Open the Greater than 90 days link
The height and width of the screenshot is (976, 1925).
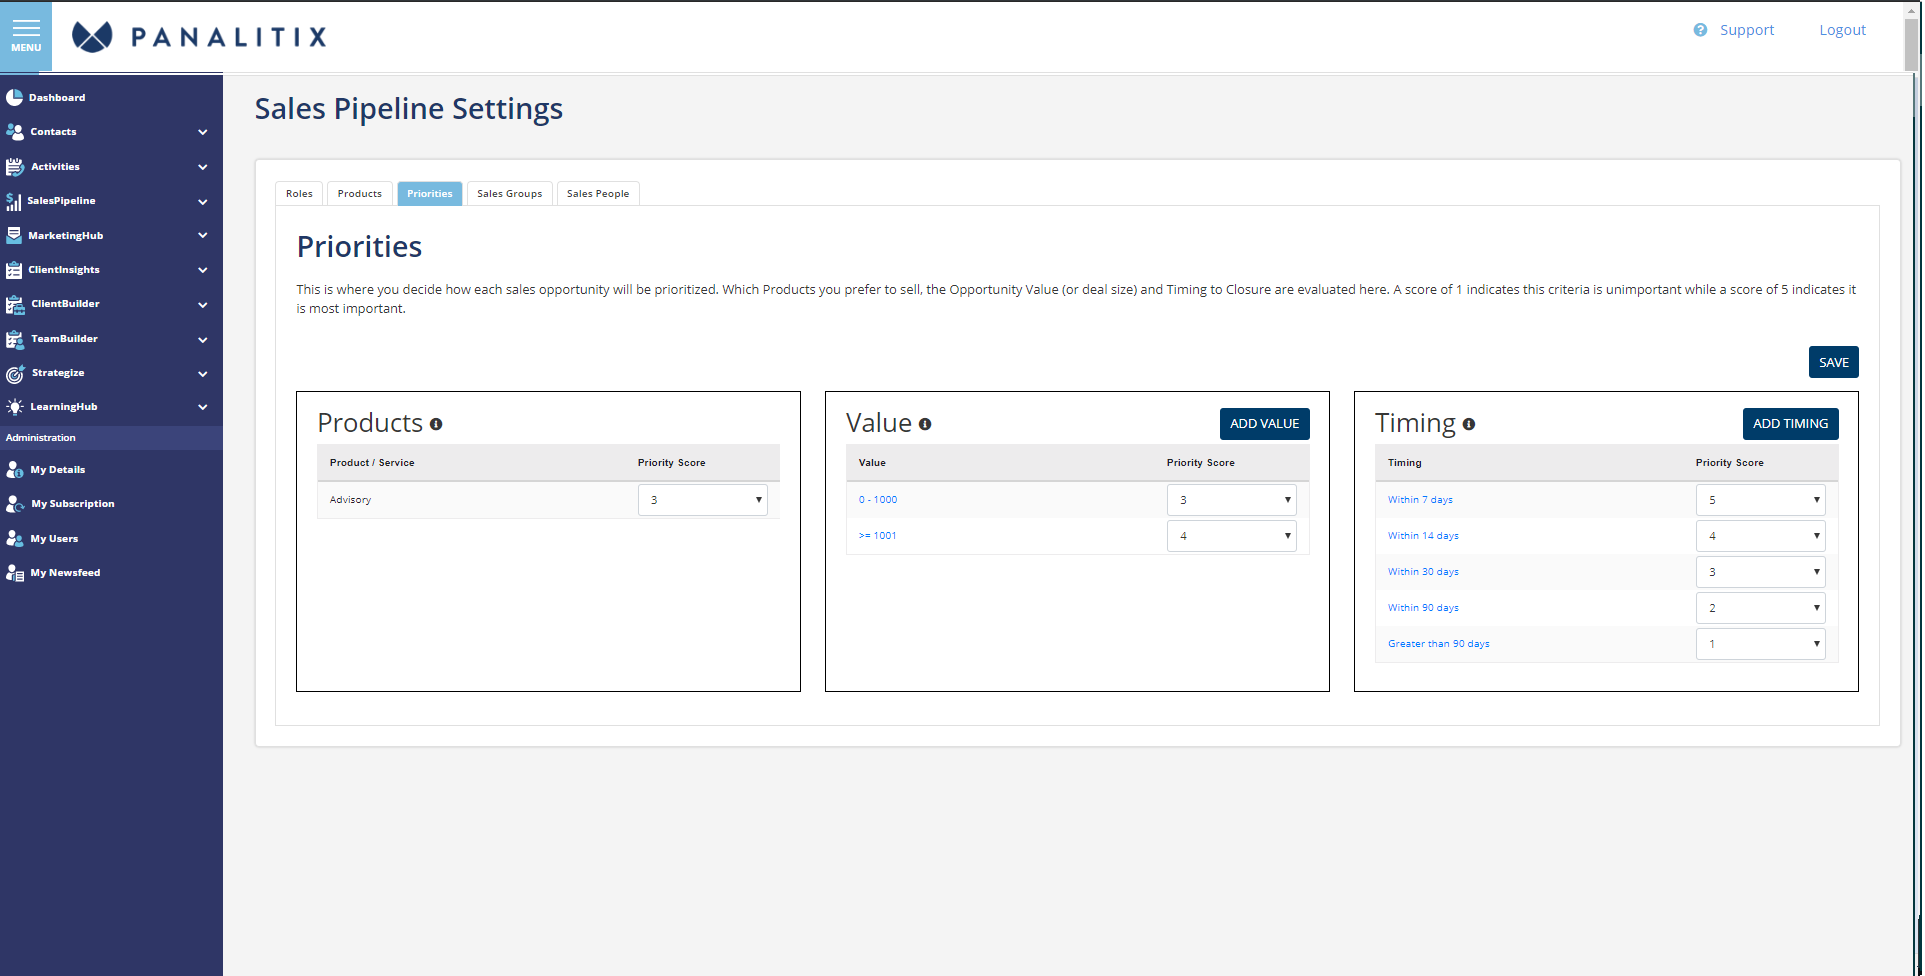coord(1439,644)
